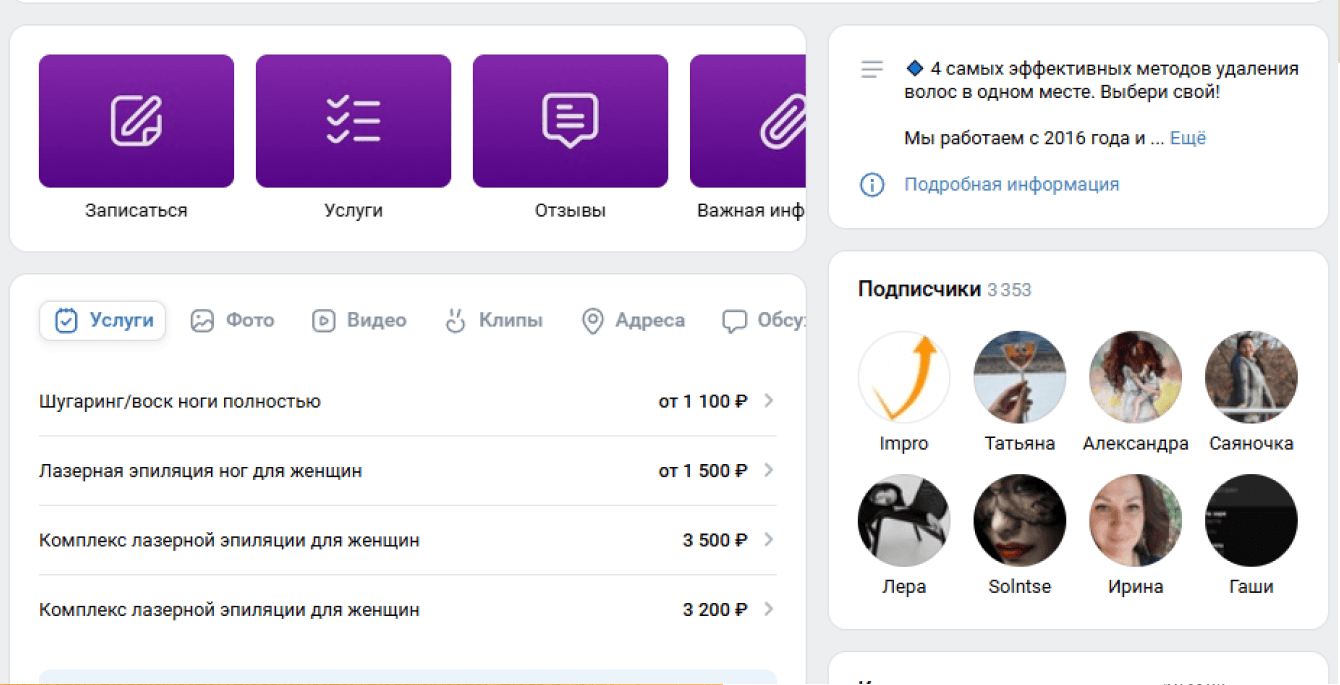1340x685 pixels.
Task: Click the price от 1 500 ₽
Action: pyautogui.click(x=703, y=471)
